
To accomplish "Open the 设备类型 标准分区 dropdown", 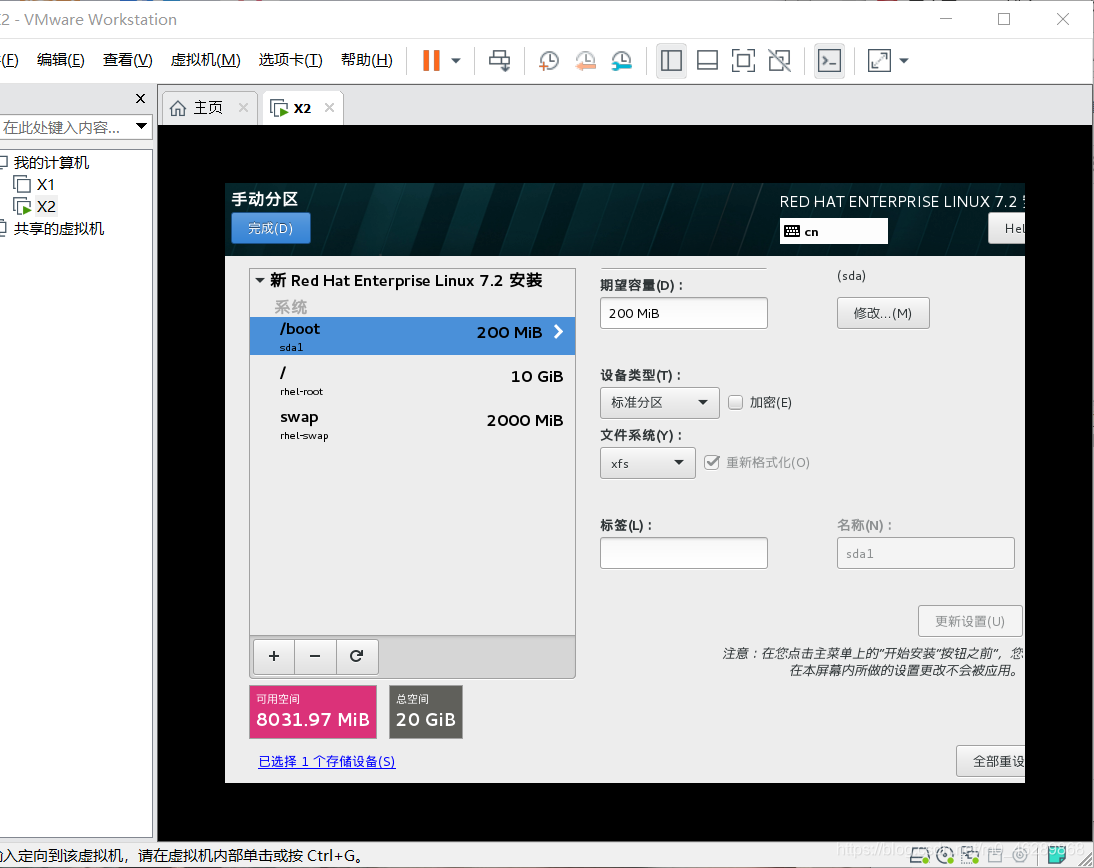I will (659, 403).
